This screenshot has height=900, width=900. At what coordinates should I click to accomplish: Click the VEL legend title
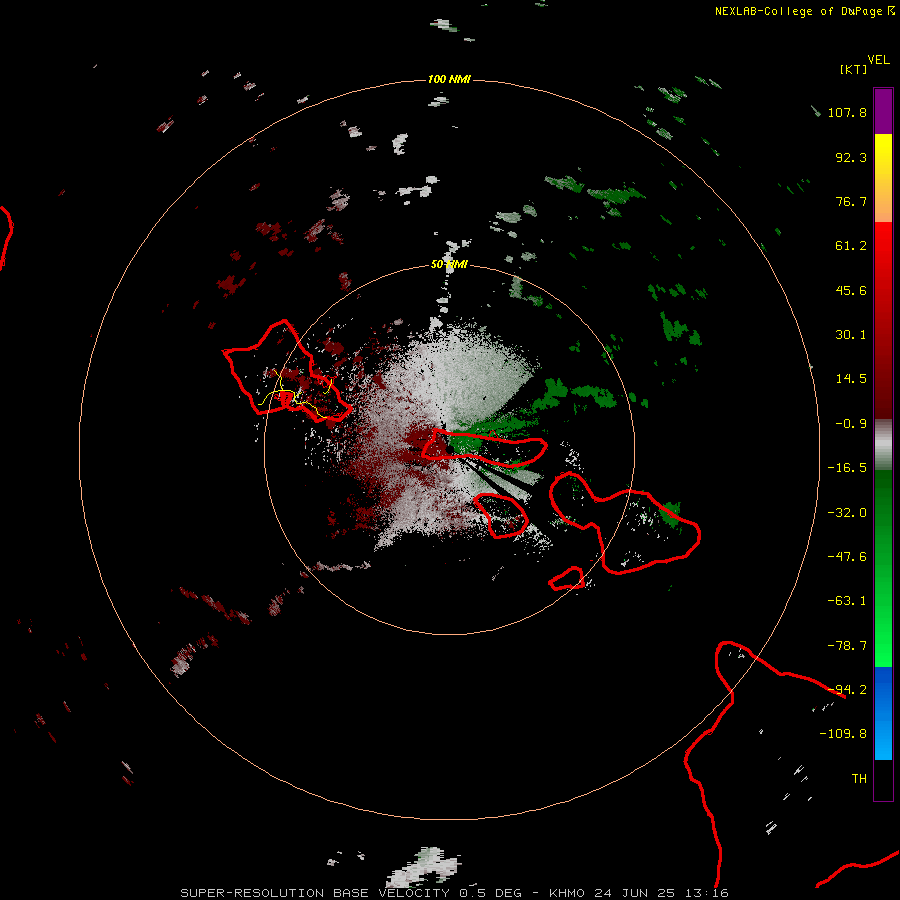click(x=878, y=59)
